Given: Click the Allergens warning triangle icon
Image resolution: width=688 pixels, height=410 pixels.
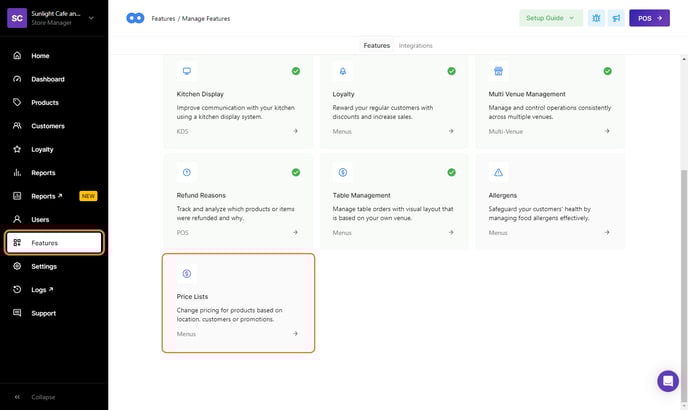Looking at the screenshot, I should tap(498, 172).
